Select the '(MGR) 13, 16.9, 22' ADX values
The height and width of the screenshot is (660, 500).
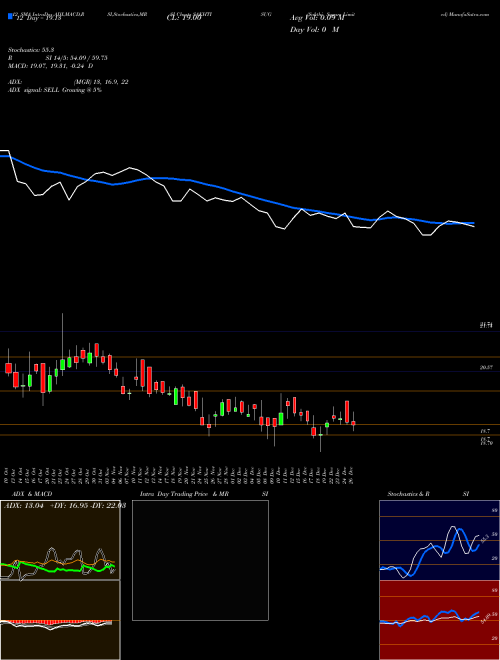coord(101,82)
